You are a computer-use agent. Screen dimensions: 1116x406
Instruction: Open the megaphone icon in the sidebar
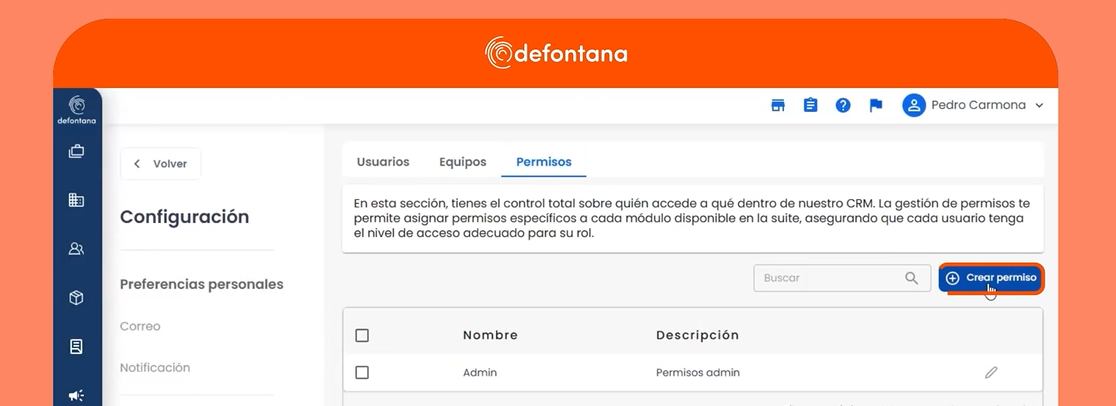click(x=76, y=395)
